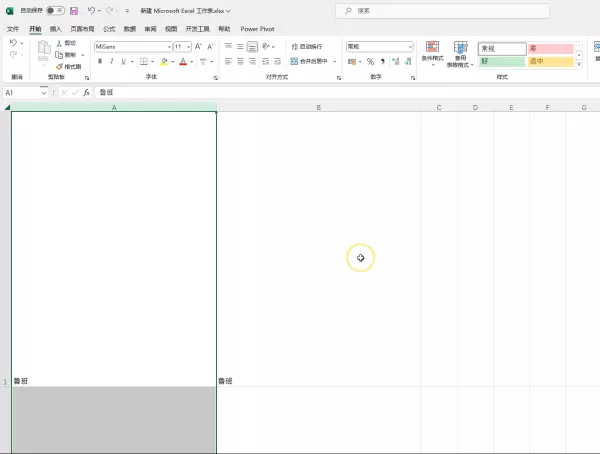Open the 条件格式 (Conditional Formatting) menu
Viewport: 600px width, 454px height.
click(x=432, y=54)
